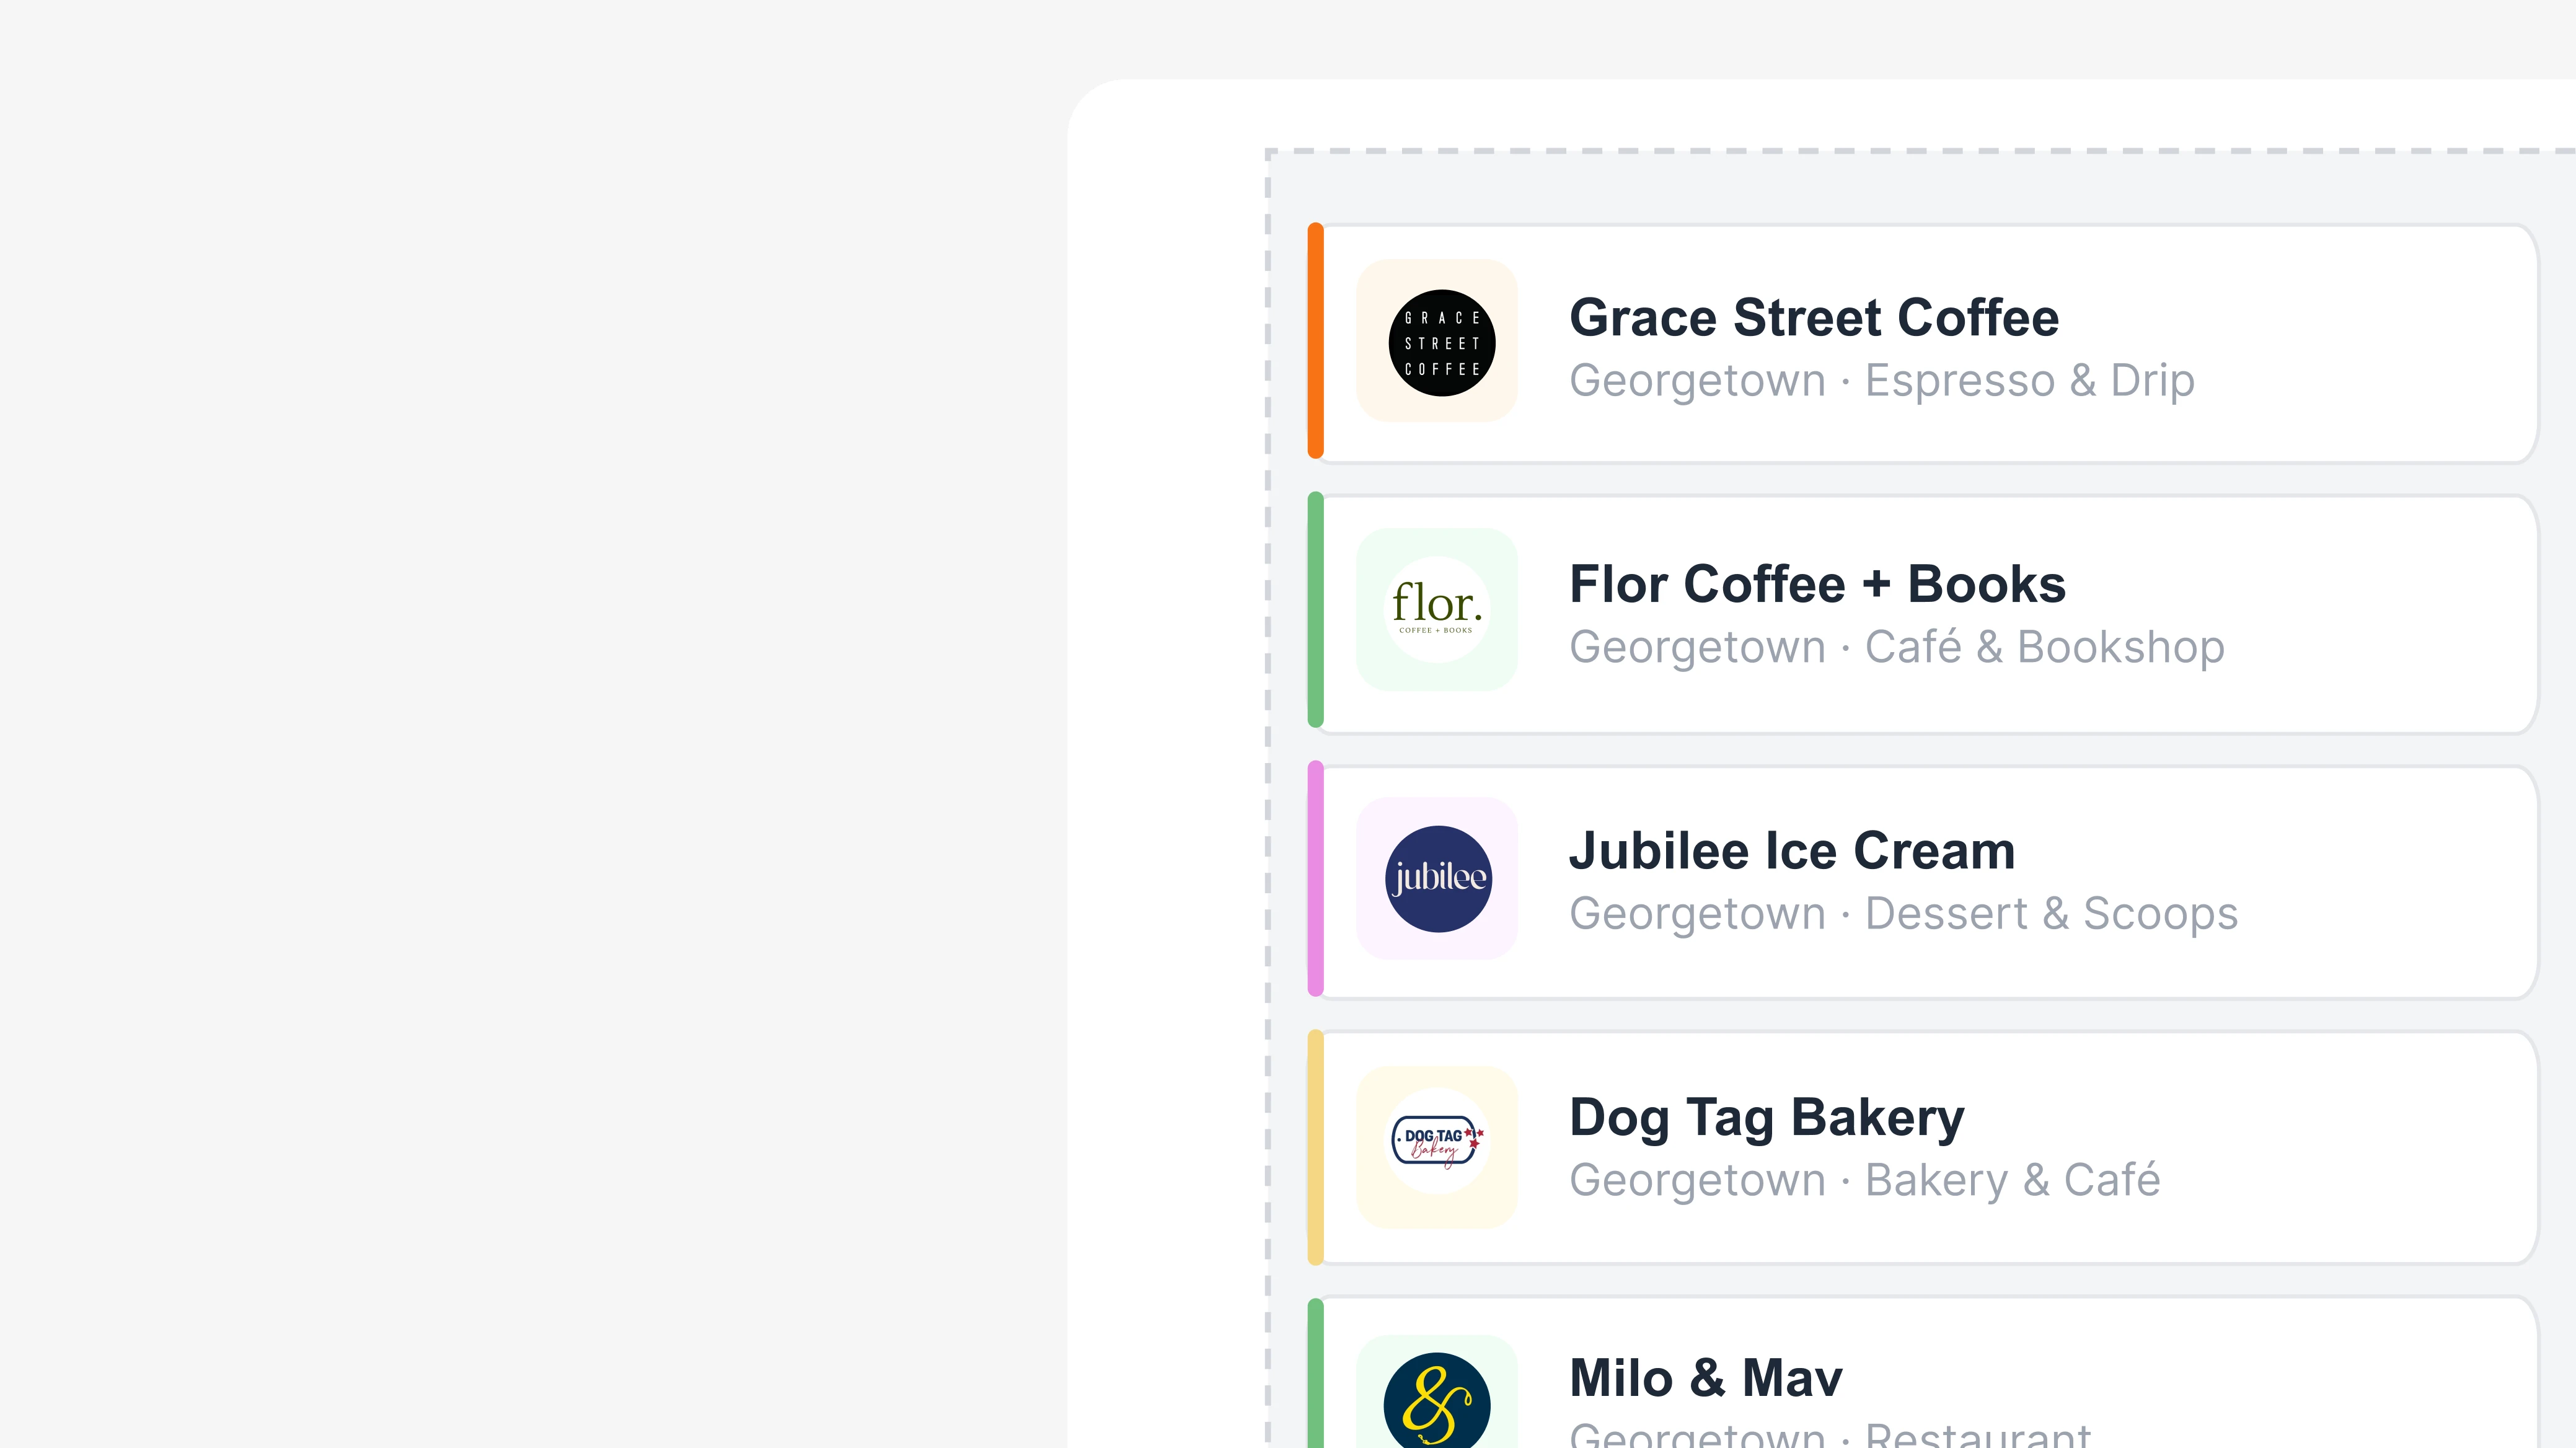Click the green accent bar on Milo & Mav card
Viewport: 2576px width, 1448px height.
tap(1316, 1380)
